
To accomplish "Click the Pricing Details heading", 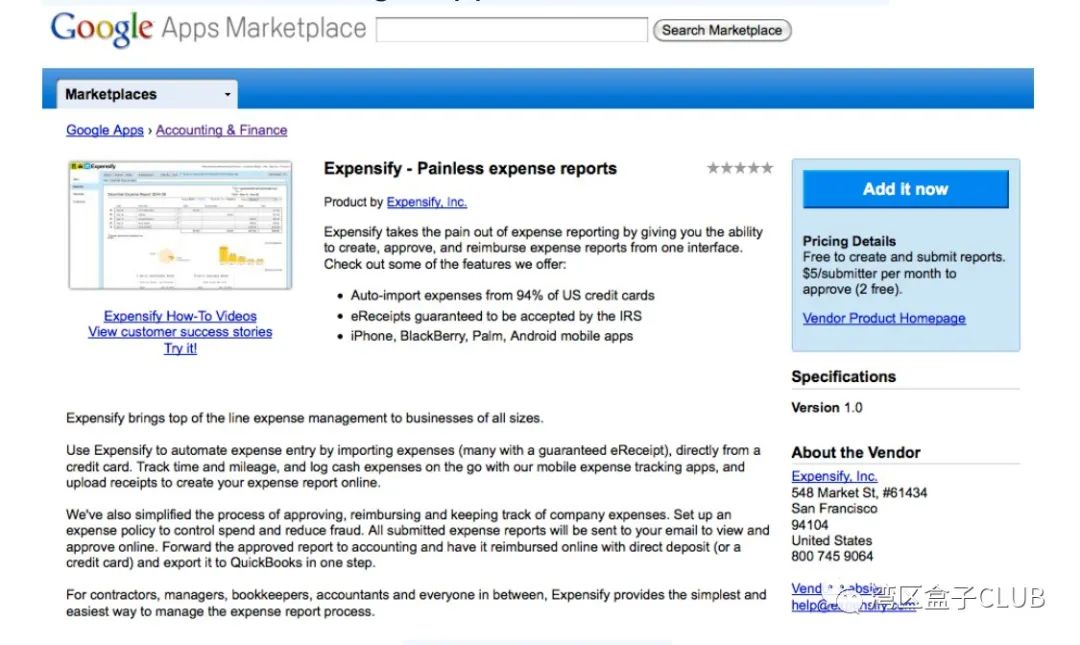I will click(849, 241).
